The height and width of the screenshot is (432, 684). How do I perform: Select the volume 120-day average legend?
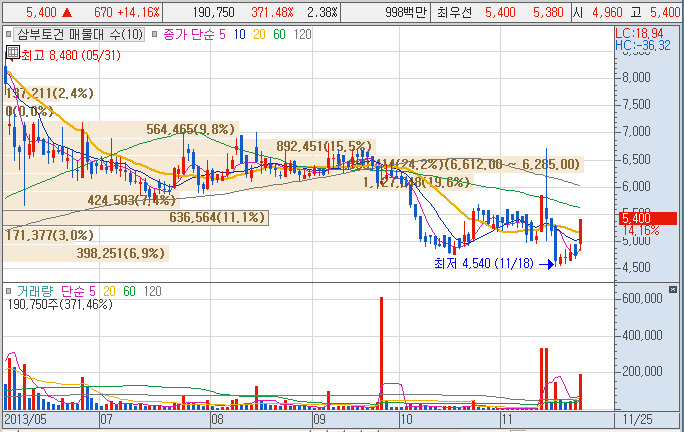coord(153,291)
